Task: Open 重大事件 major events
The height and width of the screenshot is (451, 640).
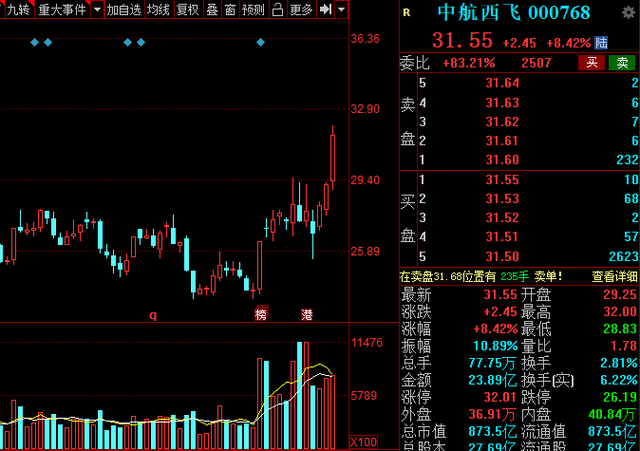Action: coord(62,9)
